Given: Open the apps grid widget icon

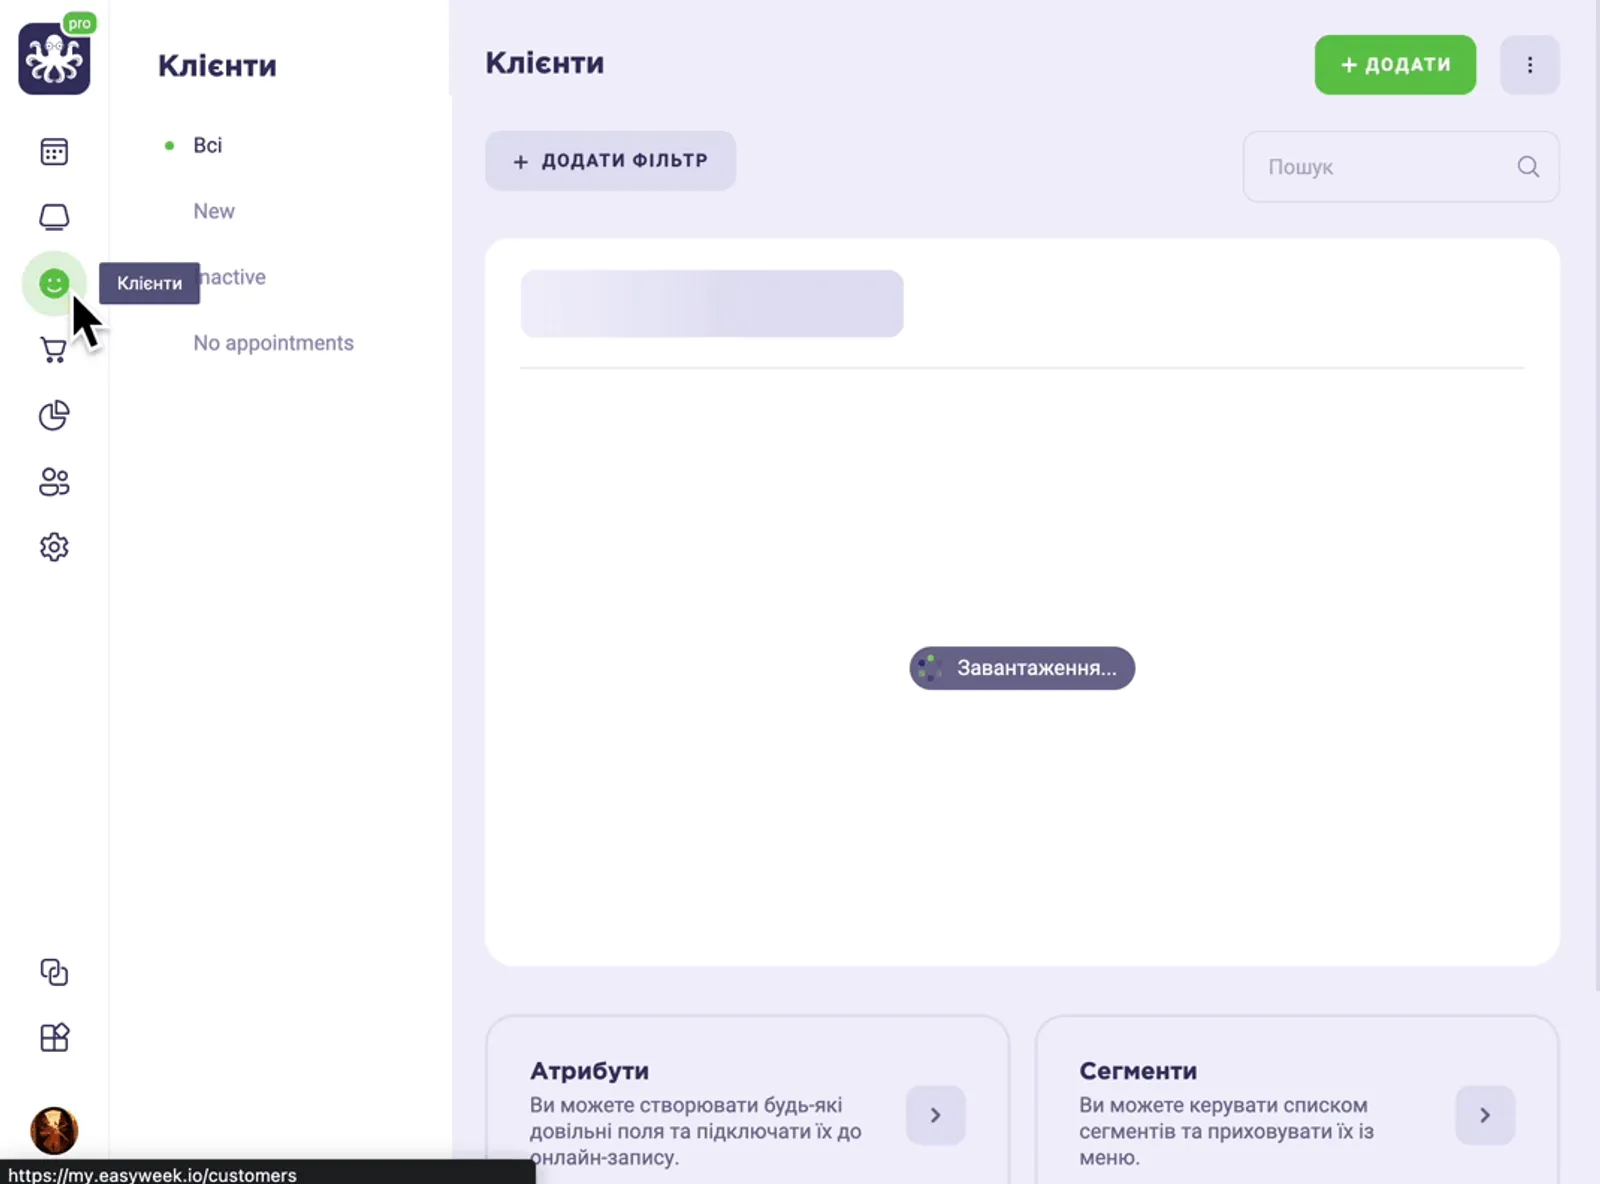Looking at the screenshot, I should pos(54,1038).
